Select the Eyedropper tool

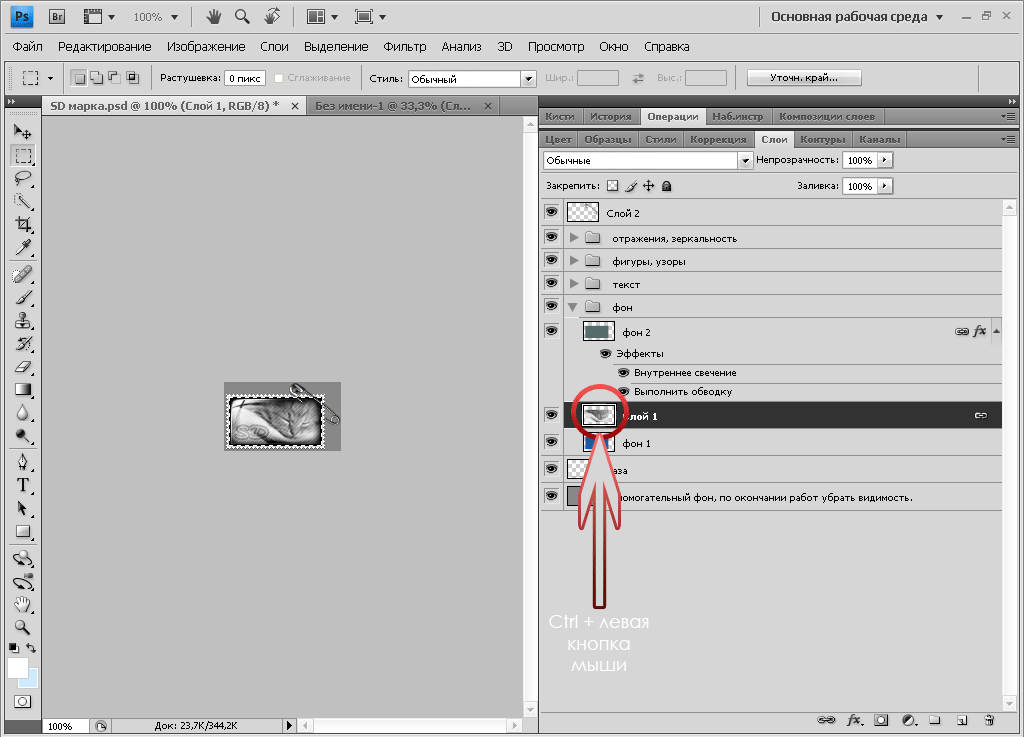coord(23,247)
